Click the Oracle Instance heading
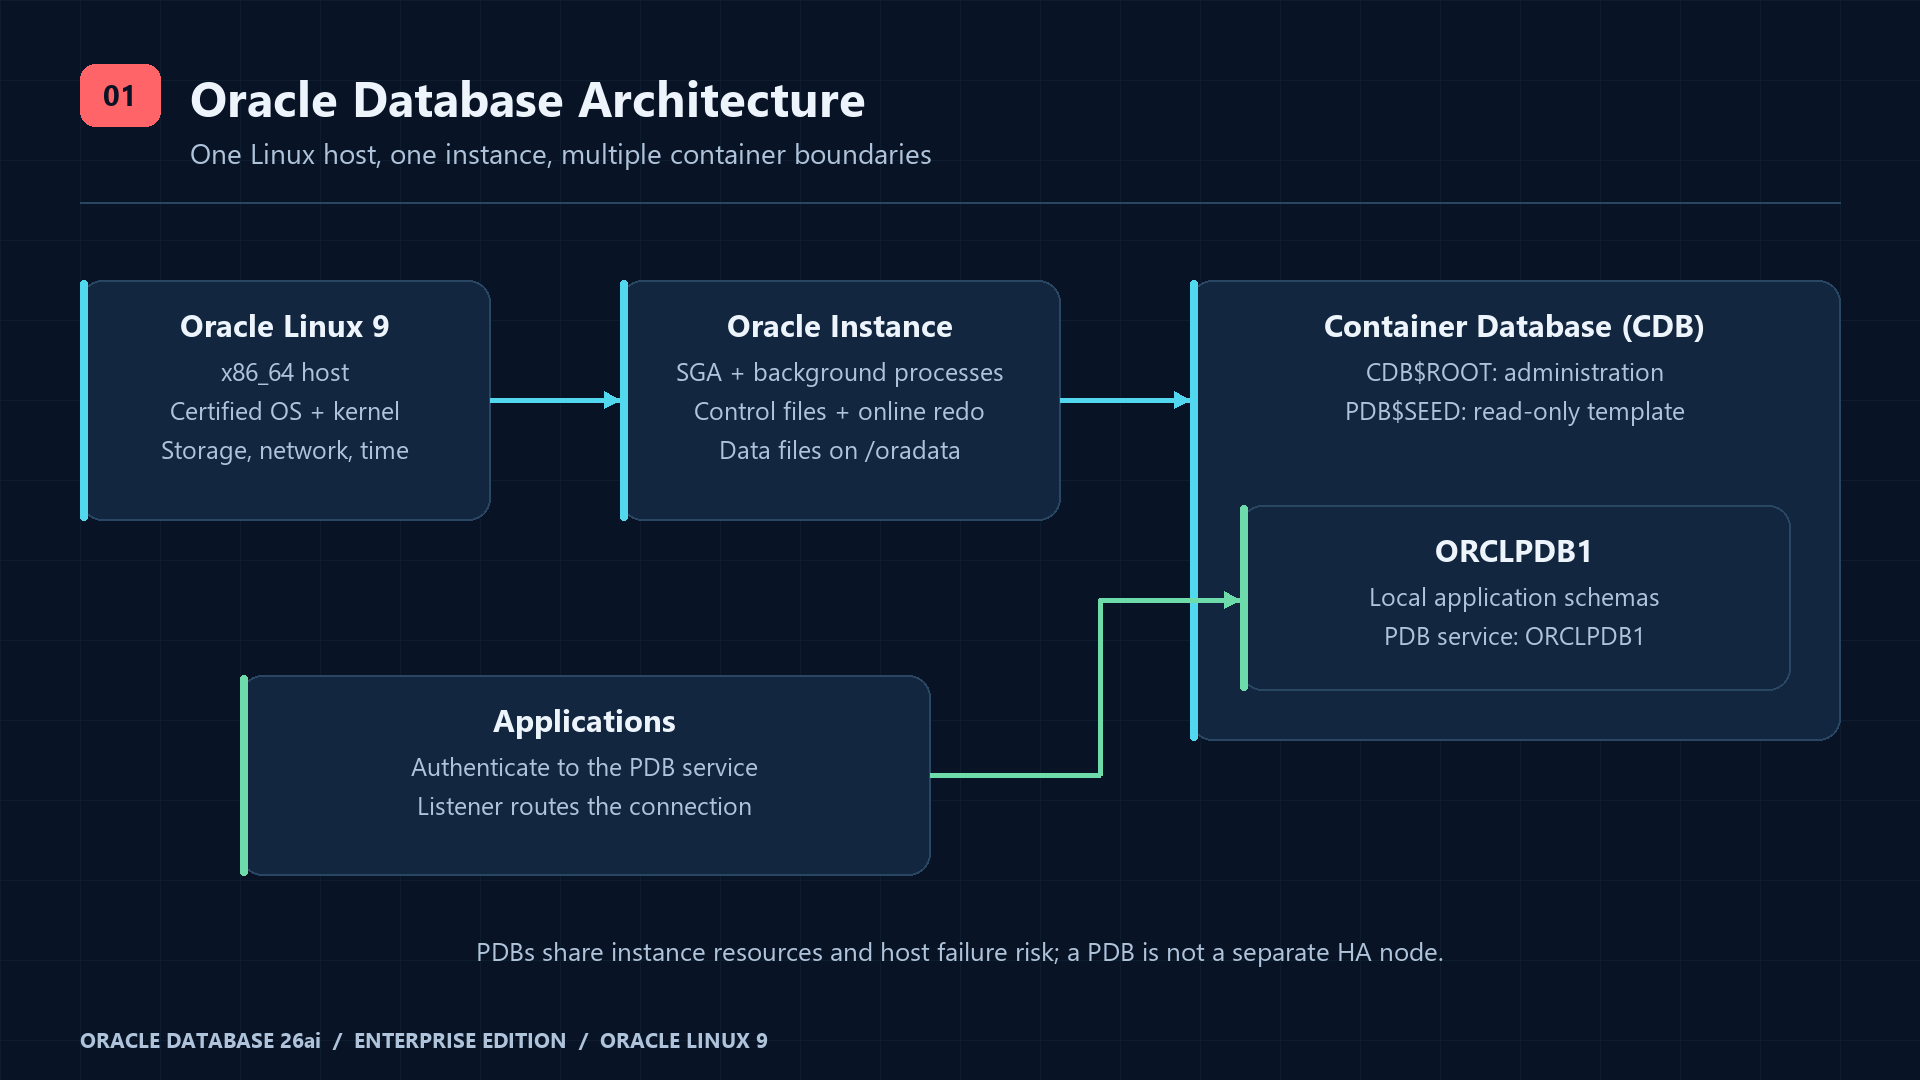The height and width of the screenshot is (1080, 1920). [x=840, y=326]
